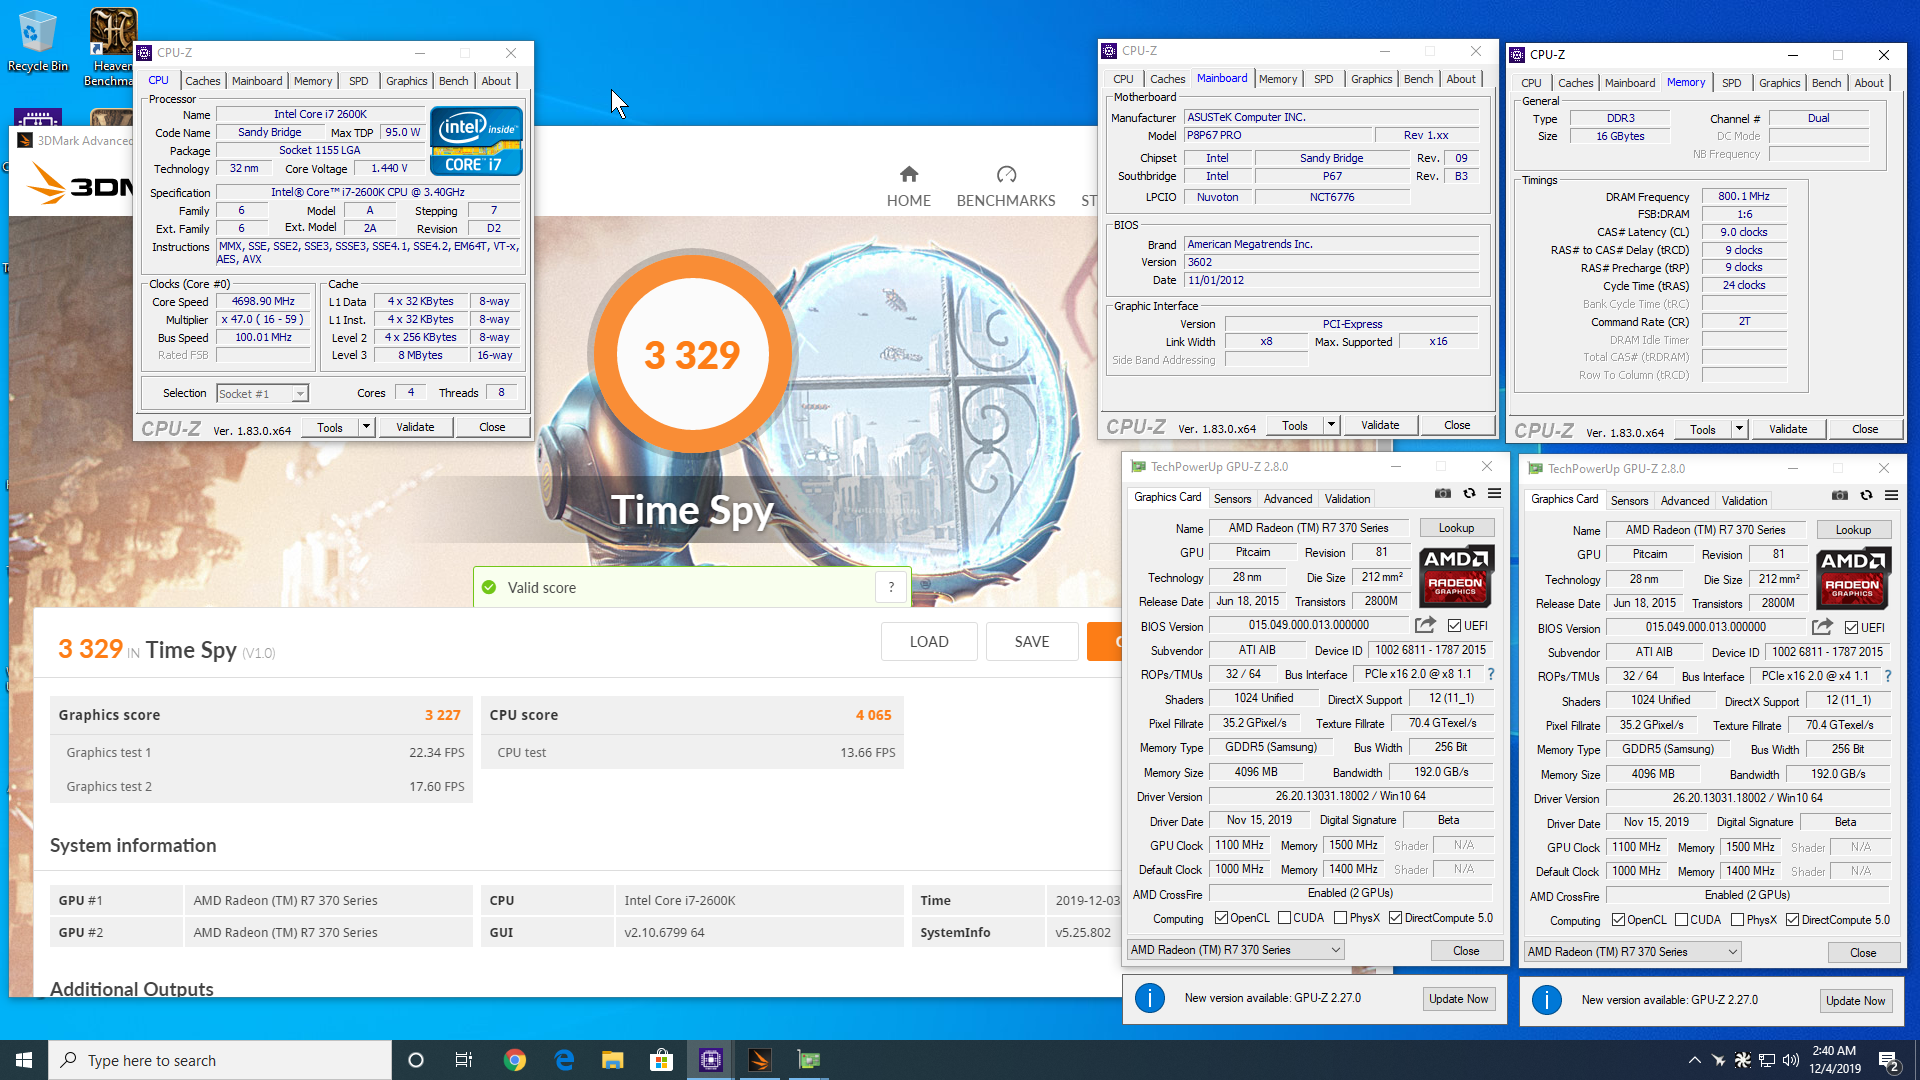Launch Google Chrome from taskbar
1920x1080 pixels.
(x=514, y=1060)
